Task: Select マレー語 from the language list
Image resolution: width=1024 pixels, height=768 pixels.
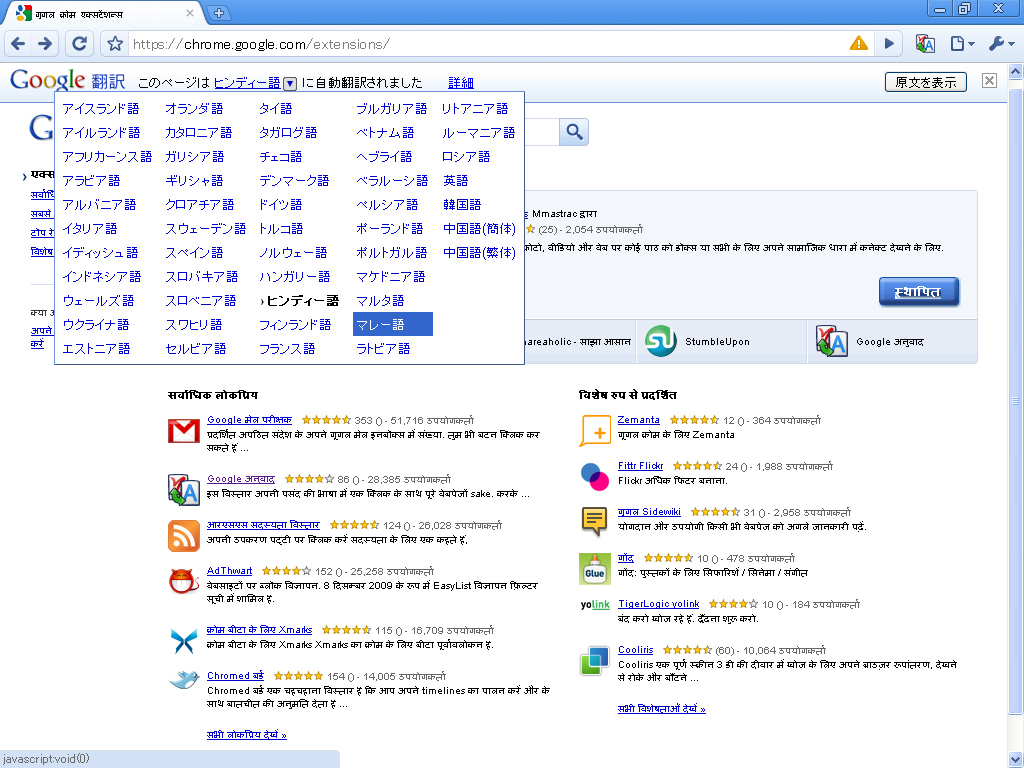Action: (x=392, y=325)
